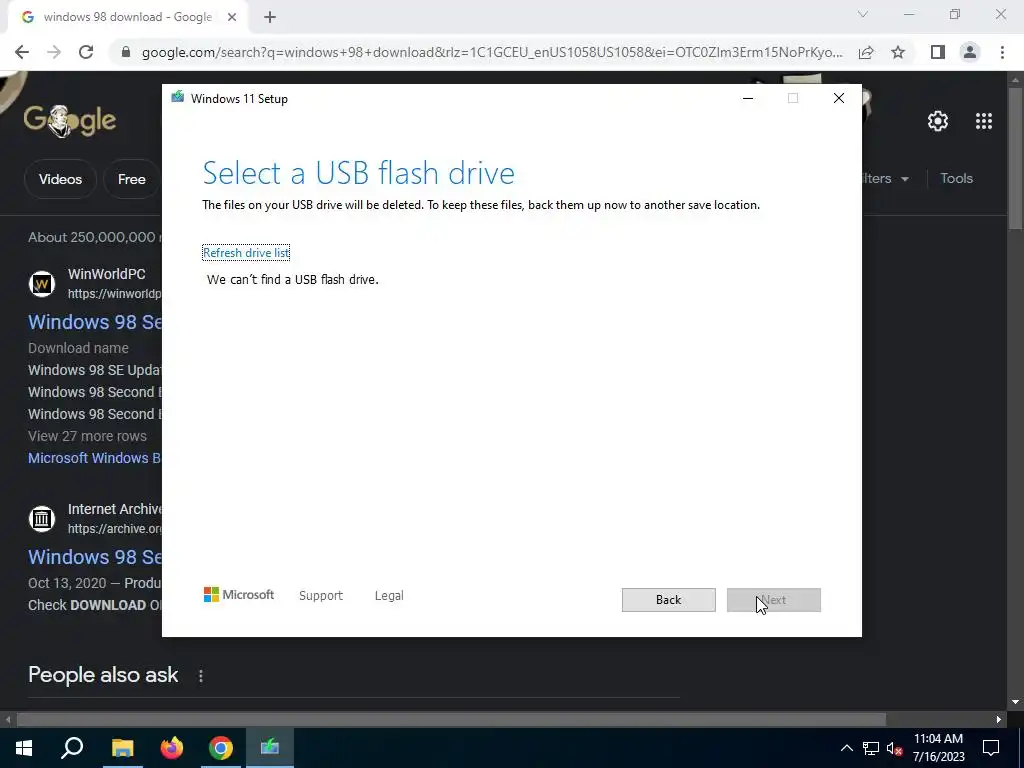Open the Tools option in Google
This screenshot has width=1024, height=768.
[x=956, y=178]
